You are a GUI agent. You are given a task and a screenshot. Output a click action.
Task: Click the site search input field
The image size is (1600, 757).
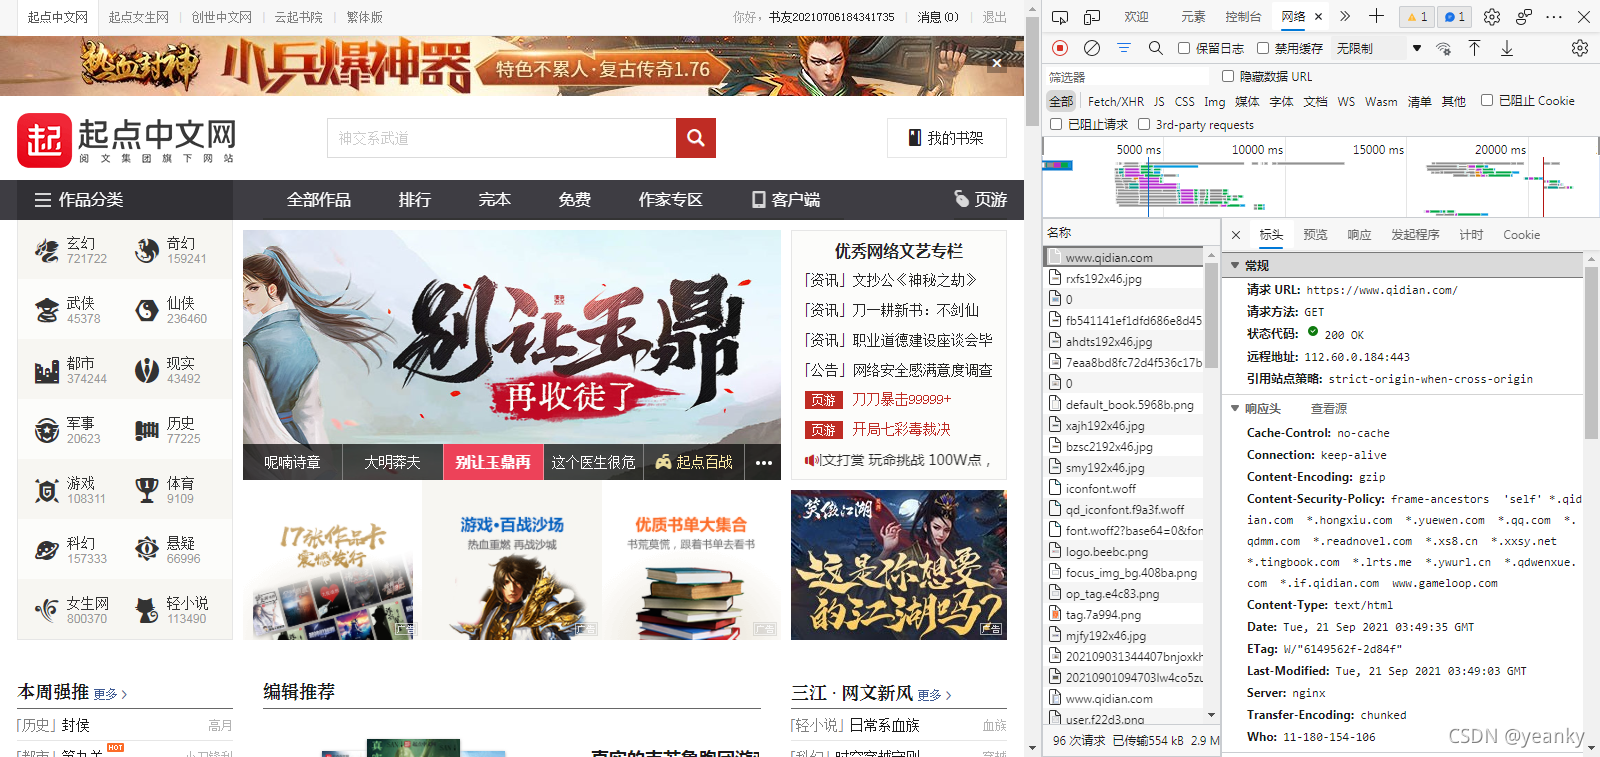[x=501, y=138]
